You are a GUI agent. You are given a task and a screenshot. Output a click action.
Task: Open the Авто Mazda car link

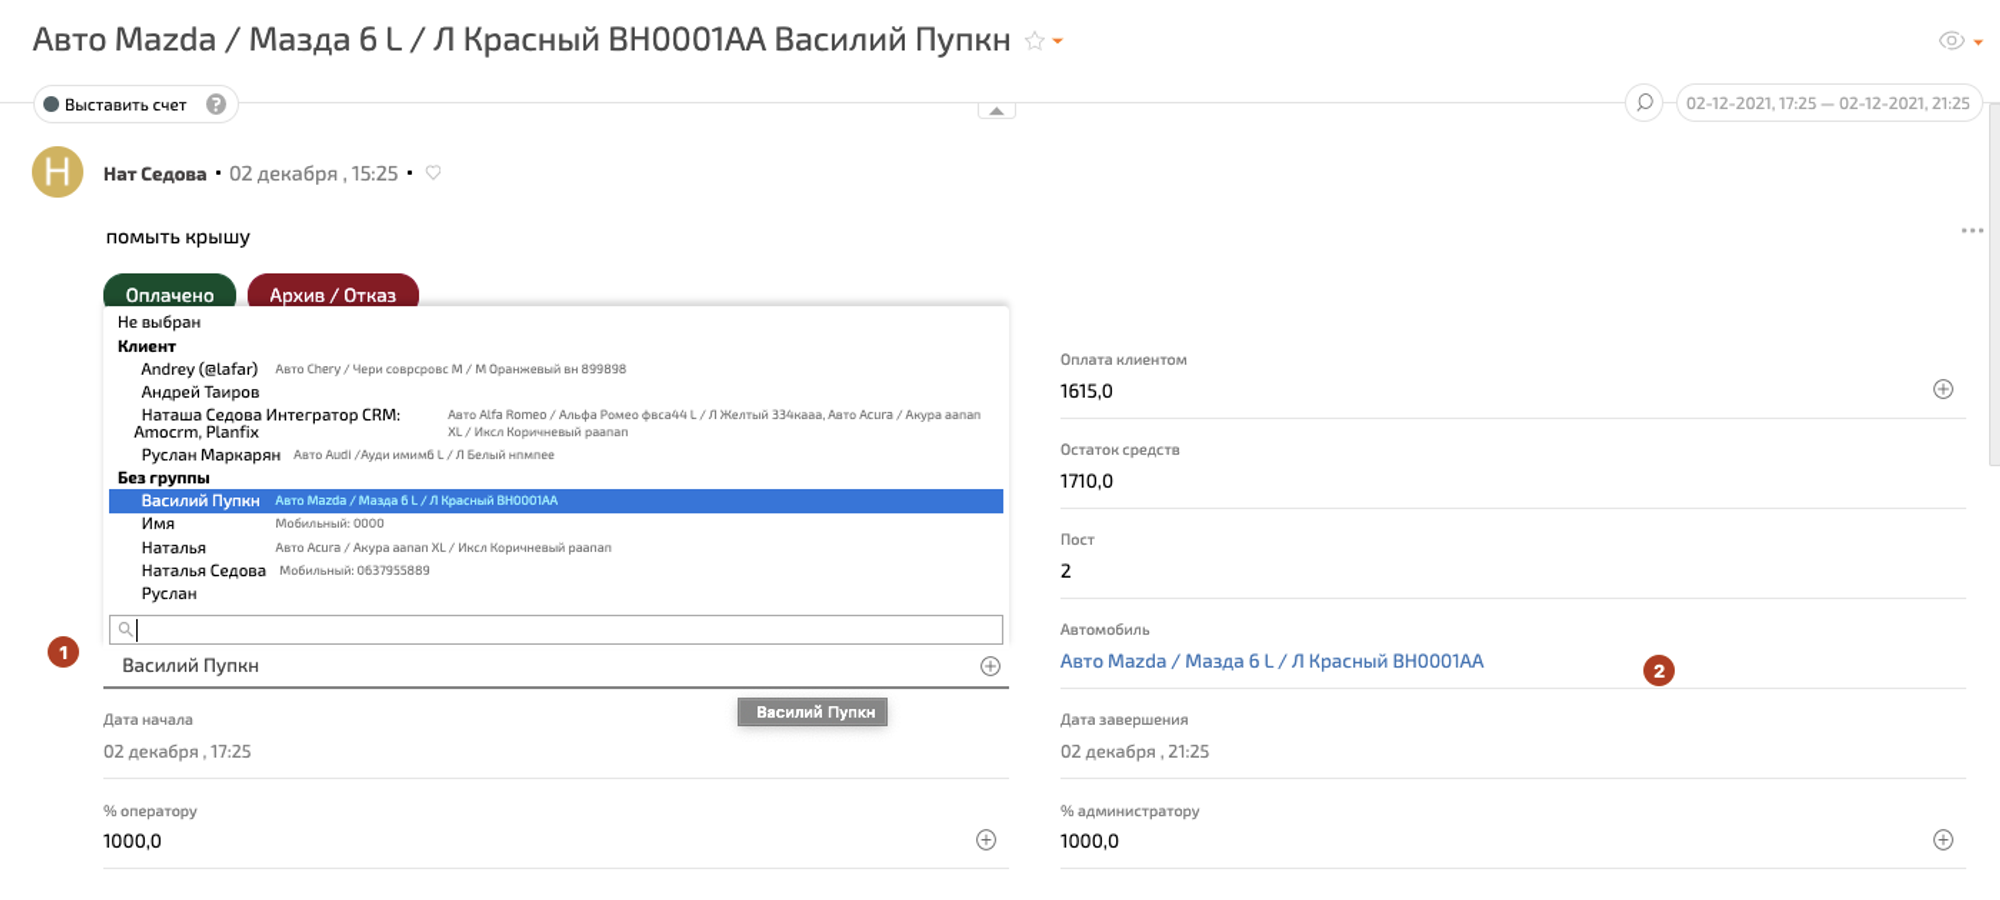(x=1271, y=661)
